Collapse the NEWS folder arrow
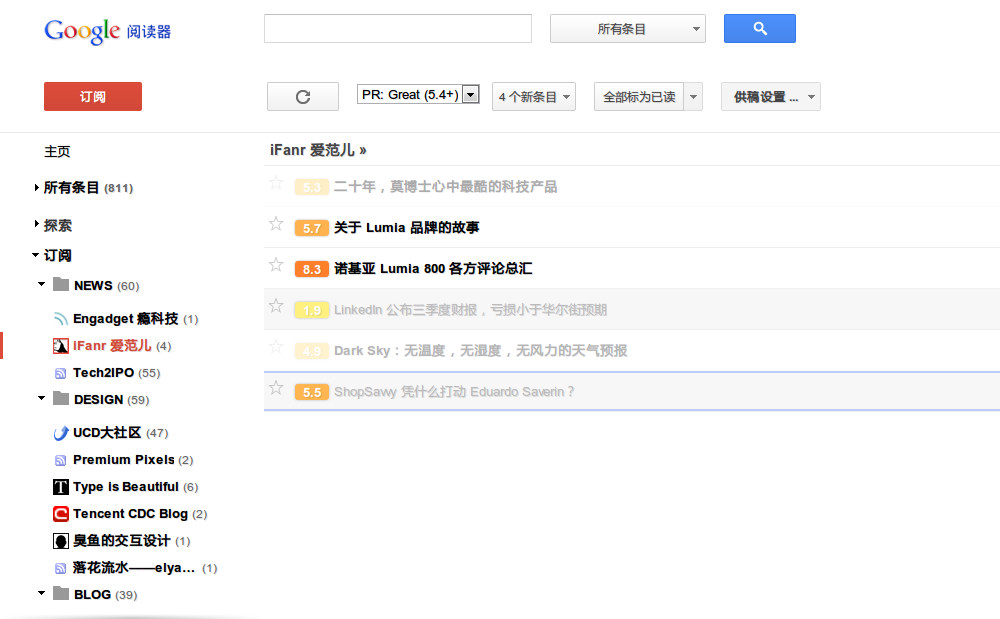The height and width of the screenshot is (619, 1000). click(41, 284)
